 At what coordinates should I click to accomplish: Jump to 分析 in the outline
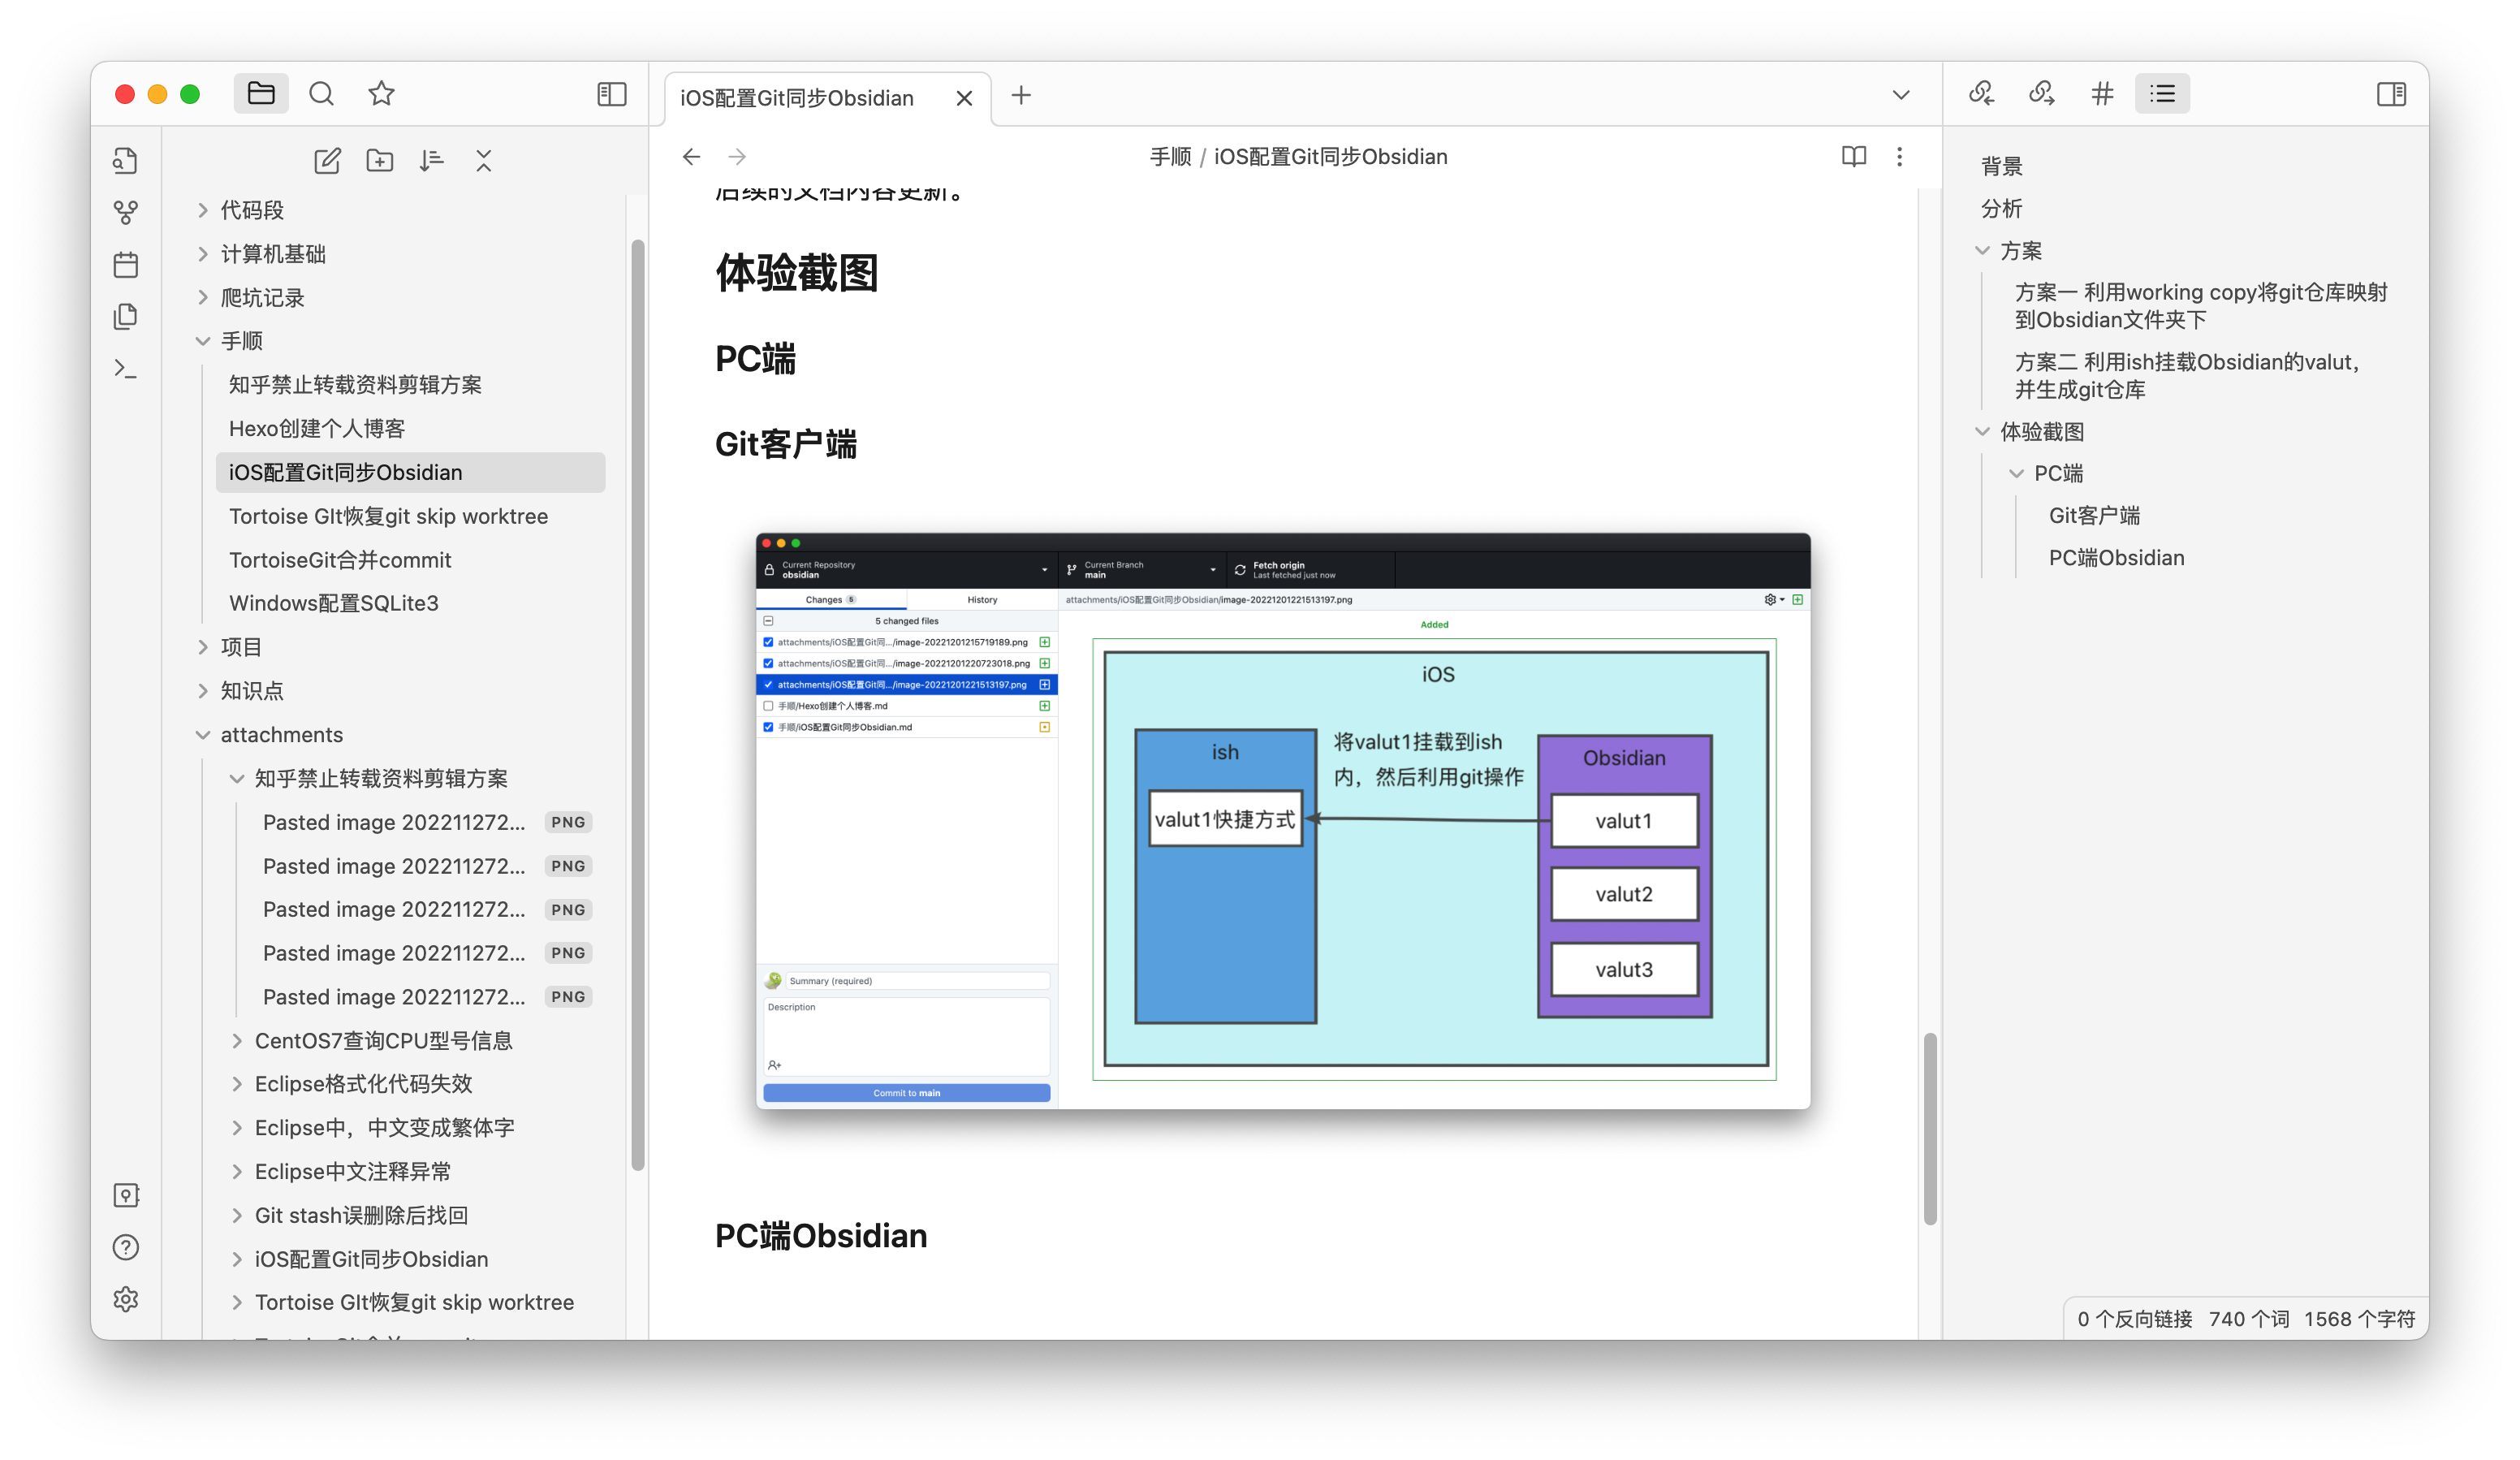pyautogui.click(x=2002, y=209)
